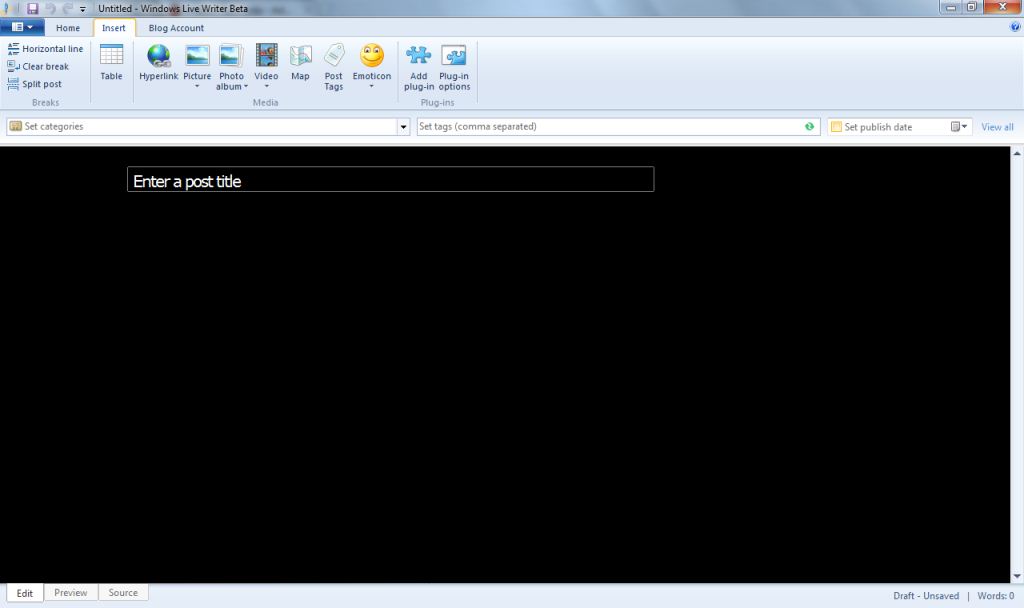This screenshot has width=1024, height=608.
Task: Switch to the Source view tab
Action: point(123,592)
